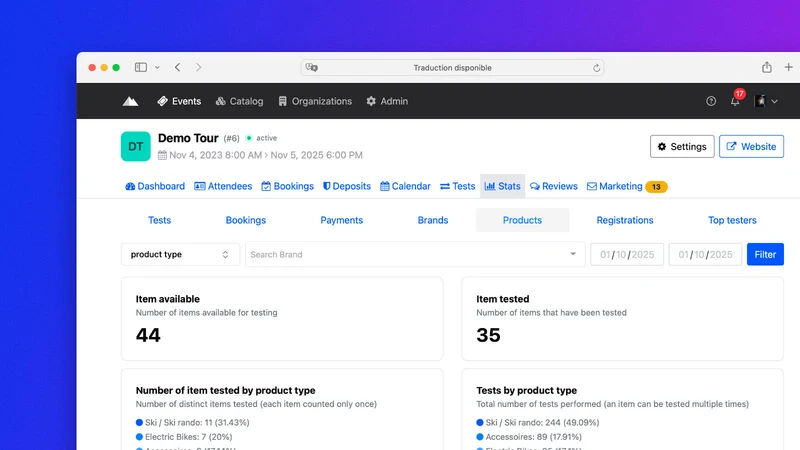This screenshot has width=800, height=450.
Task: Toggle Ski / Ski rando 244 legend item
Action: point(538,422)
